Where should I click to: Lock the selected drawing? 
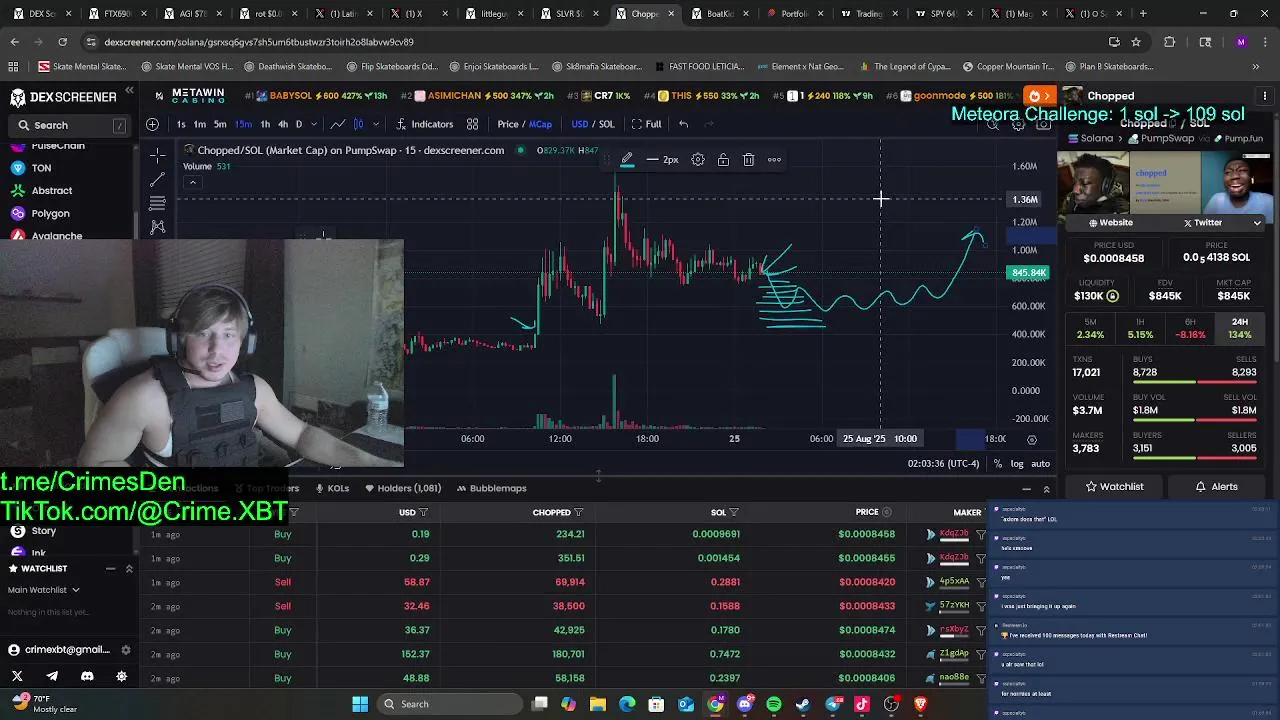(723, 160)
